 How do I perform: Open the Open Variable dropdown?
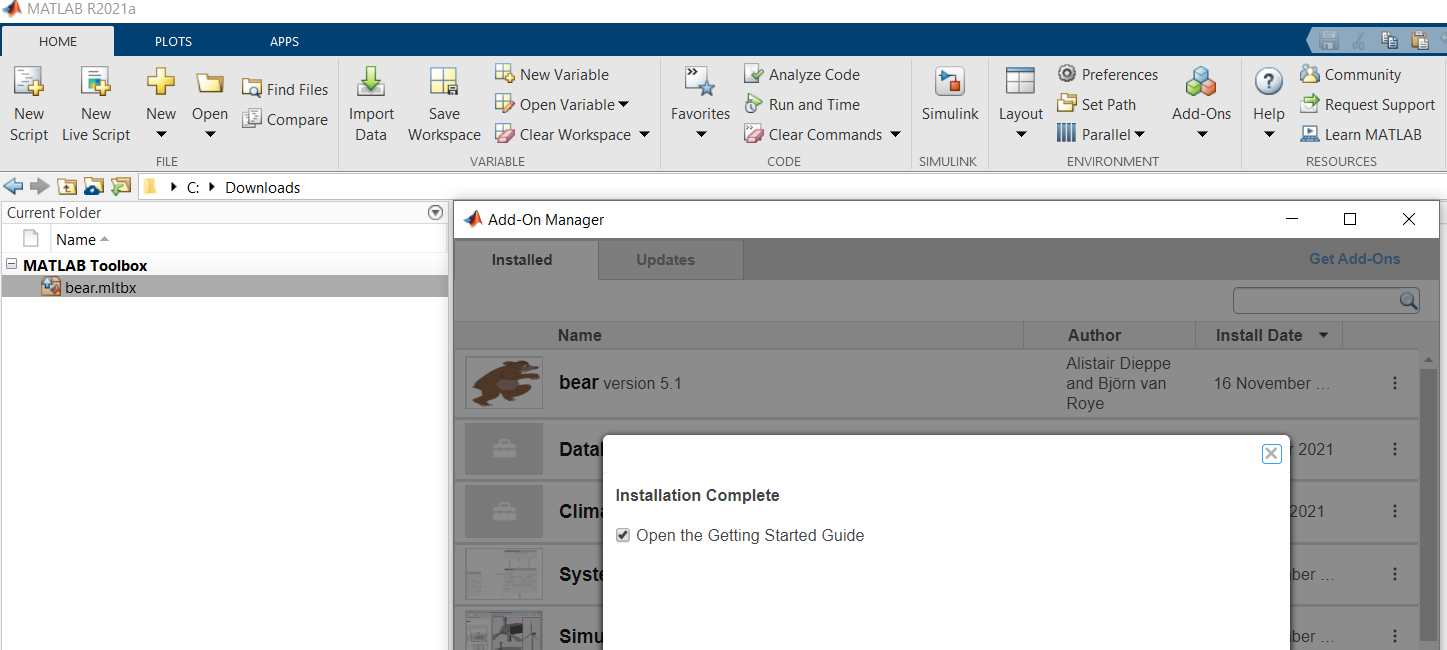tap(624, 104)
